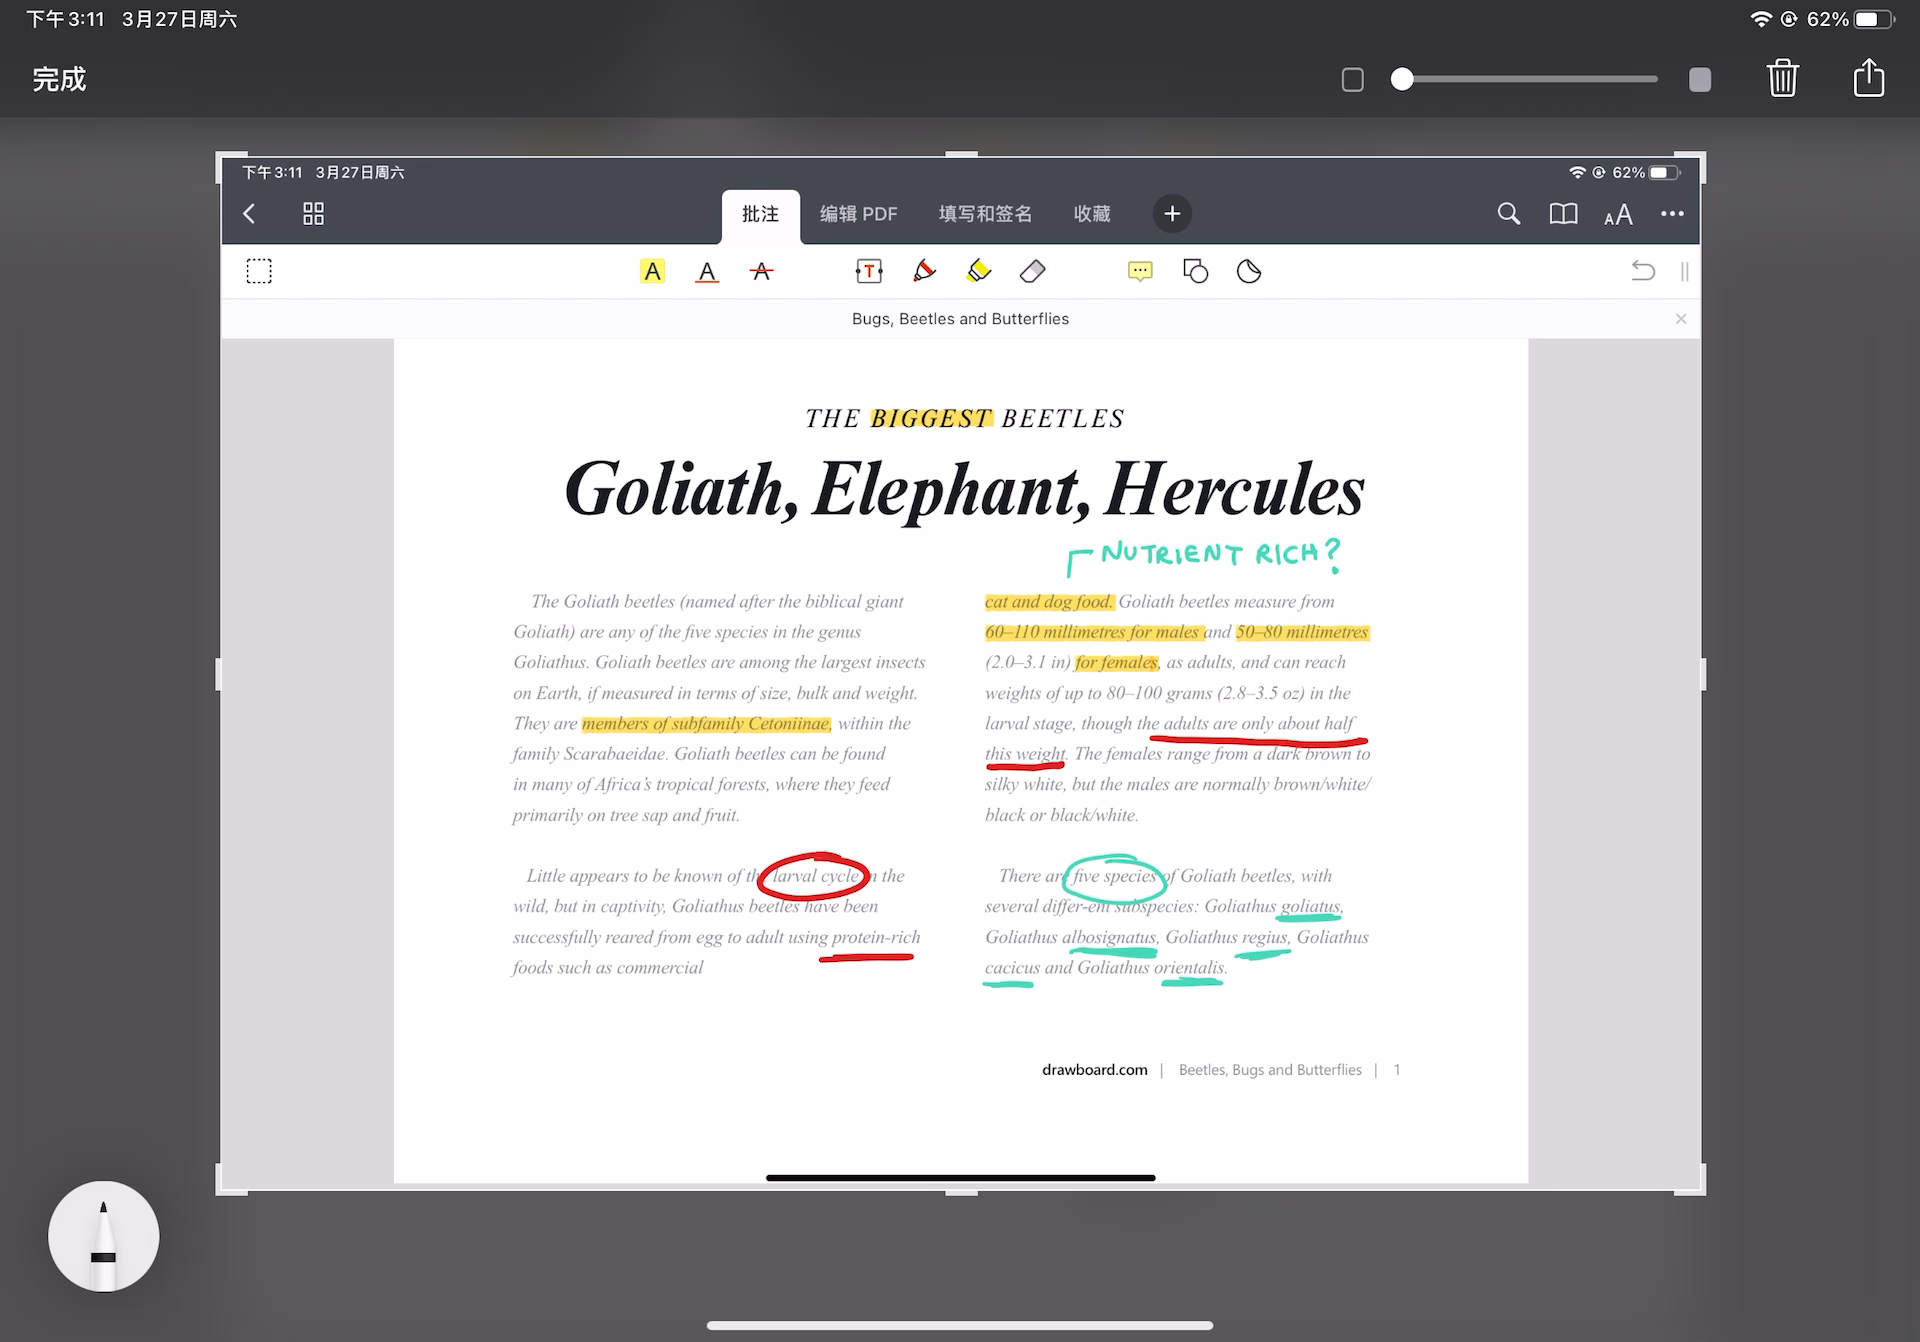Expand the plus add-tab menu
The width and height of the screenshot is (1920, 1342).
[1172, 213]
